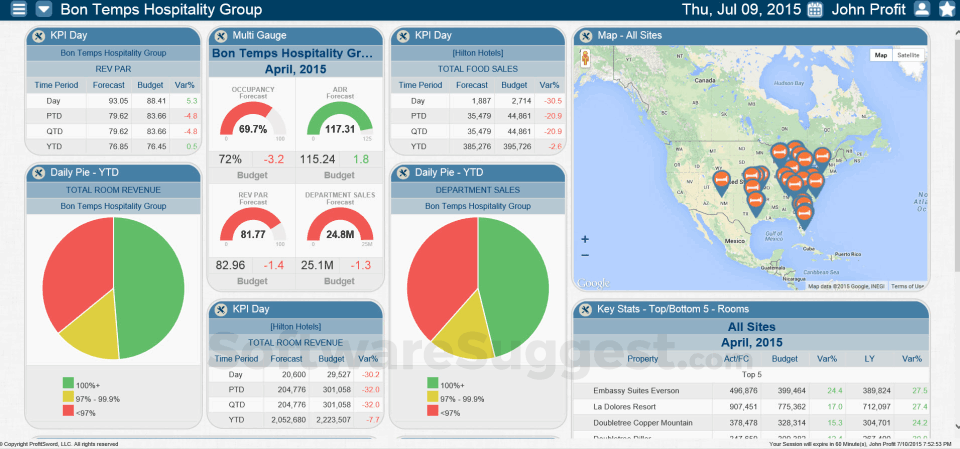Open the hamburger menu in top bar
The image size is (960, 449).
coord(20,9)
